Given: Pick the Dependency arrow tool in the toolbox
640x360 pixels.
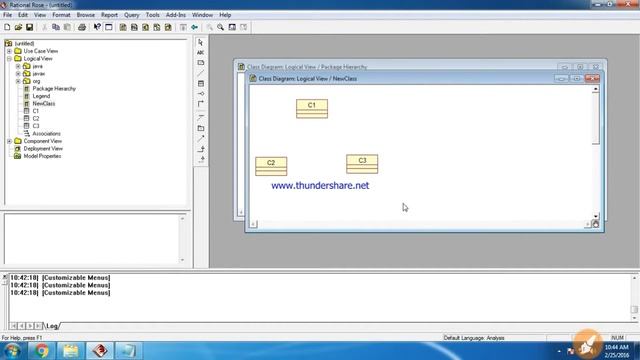Looking at the screenshot, I should pyautogui.click(x=200, y=139).
